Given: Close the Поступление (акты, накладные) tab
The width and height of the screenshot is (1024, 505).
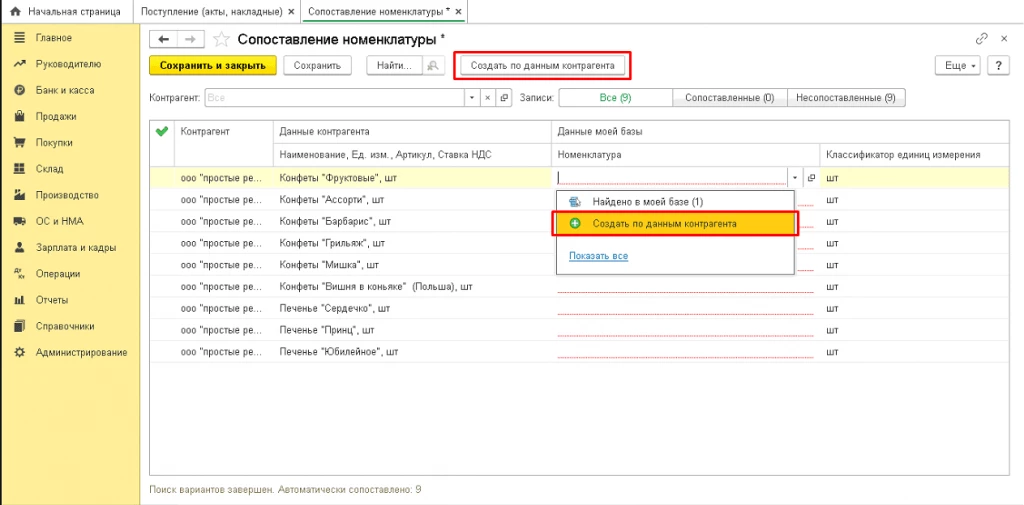Looking at the screenshot, I should (291, 12).
